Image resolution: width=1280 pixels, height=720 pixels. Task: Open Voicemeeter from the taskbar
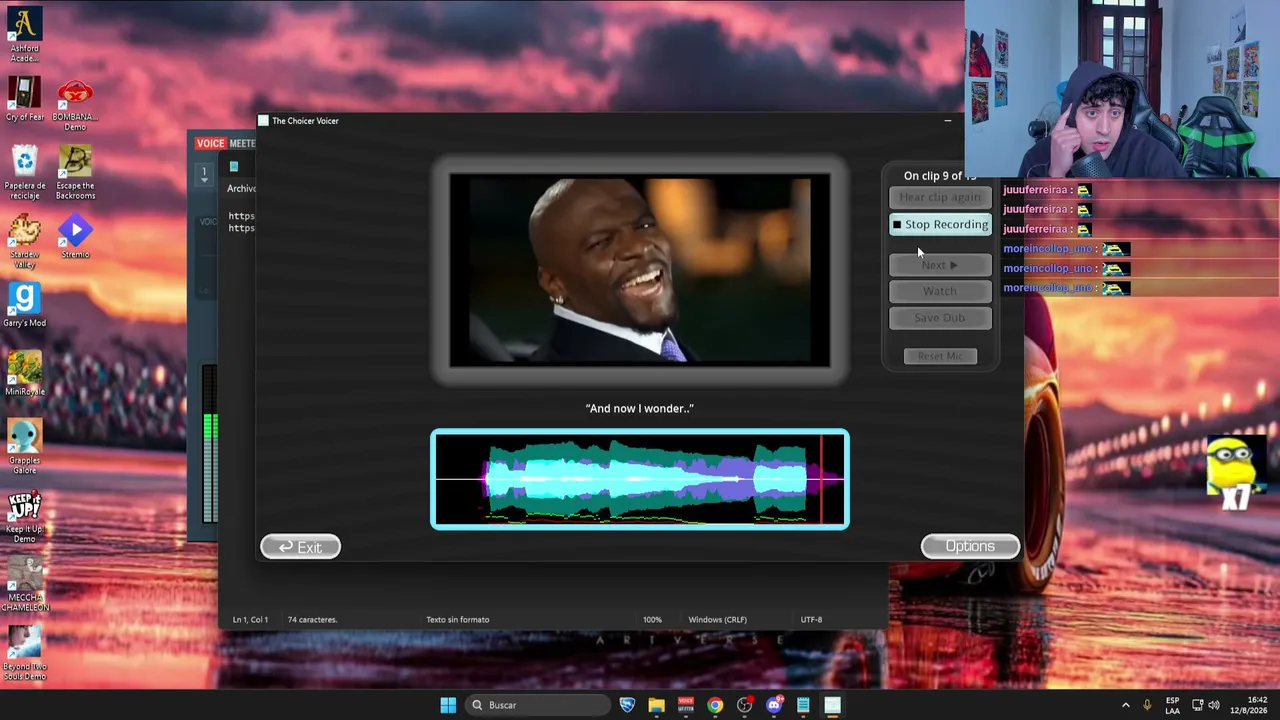coord(685,705)
